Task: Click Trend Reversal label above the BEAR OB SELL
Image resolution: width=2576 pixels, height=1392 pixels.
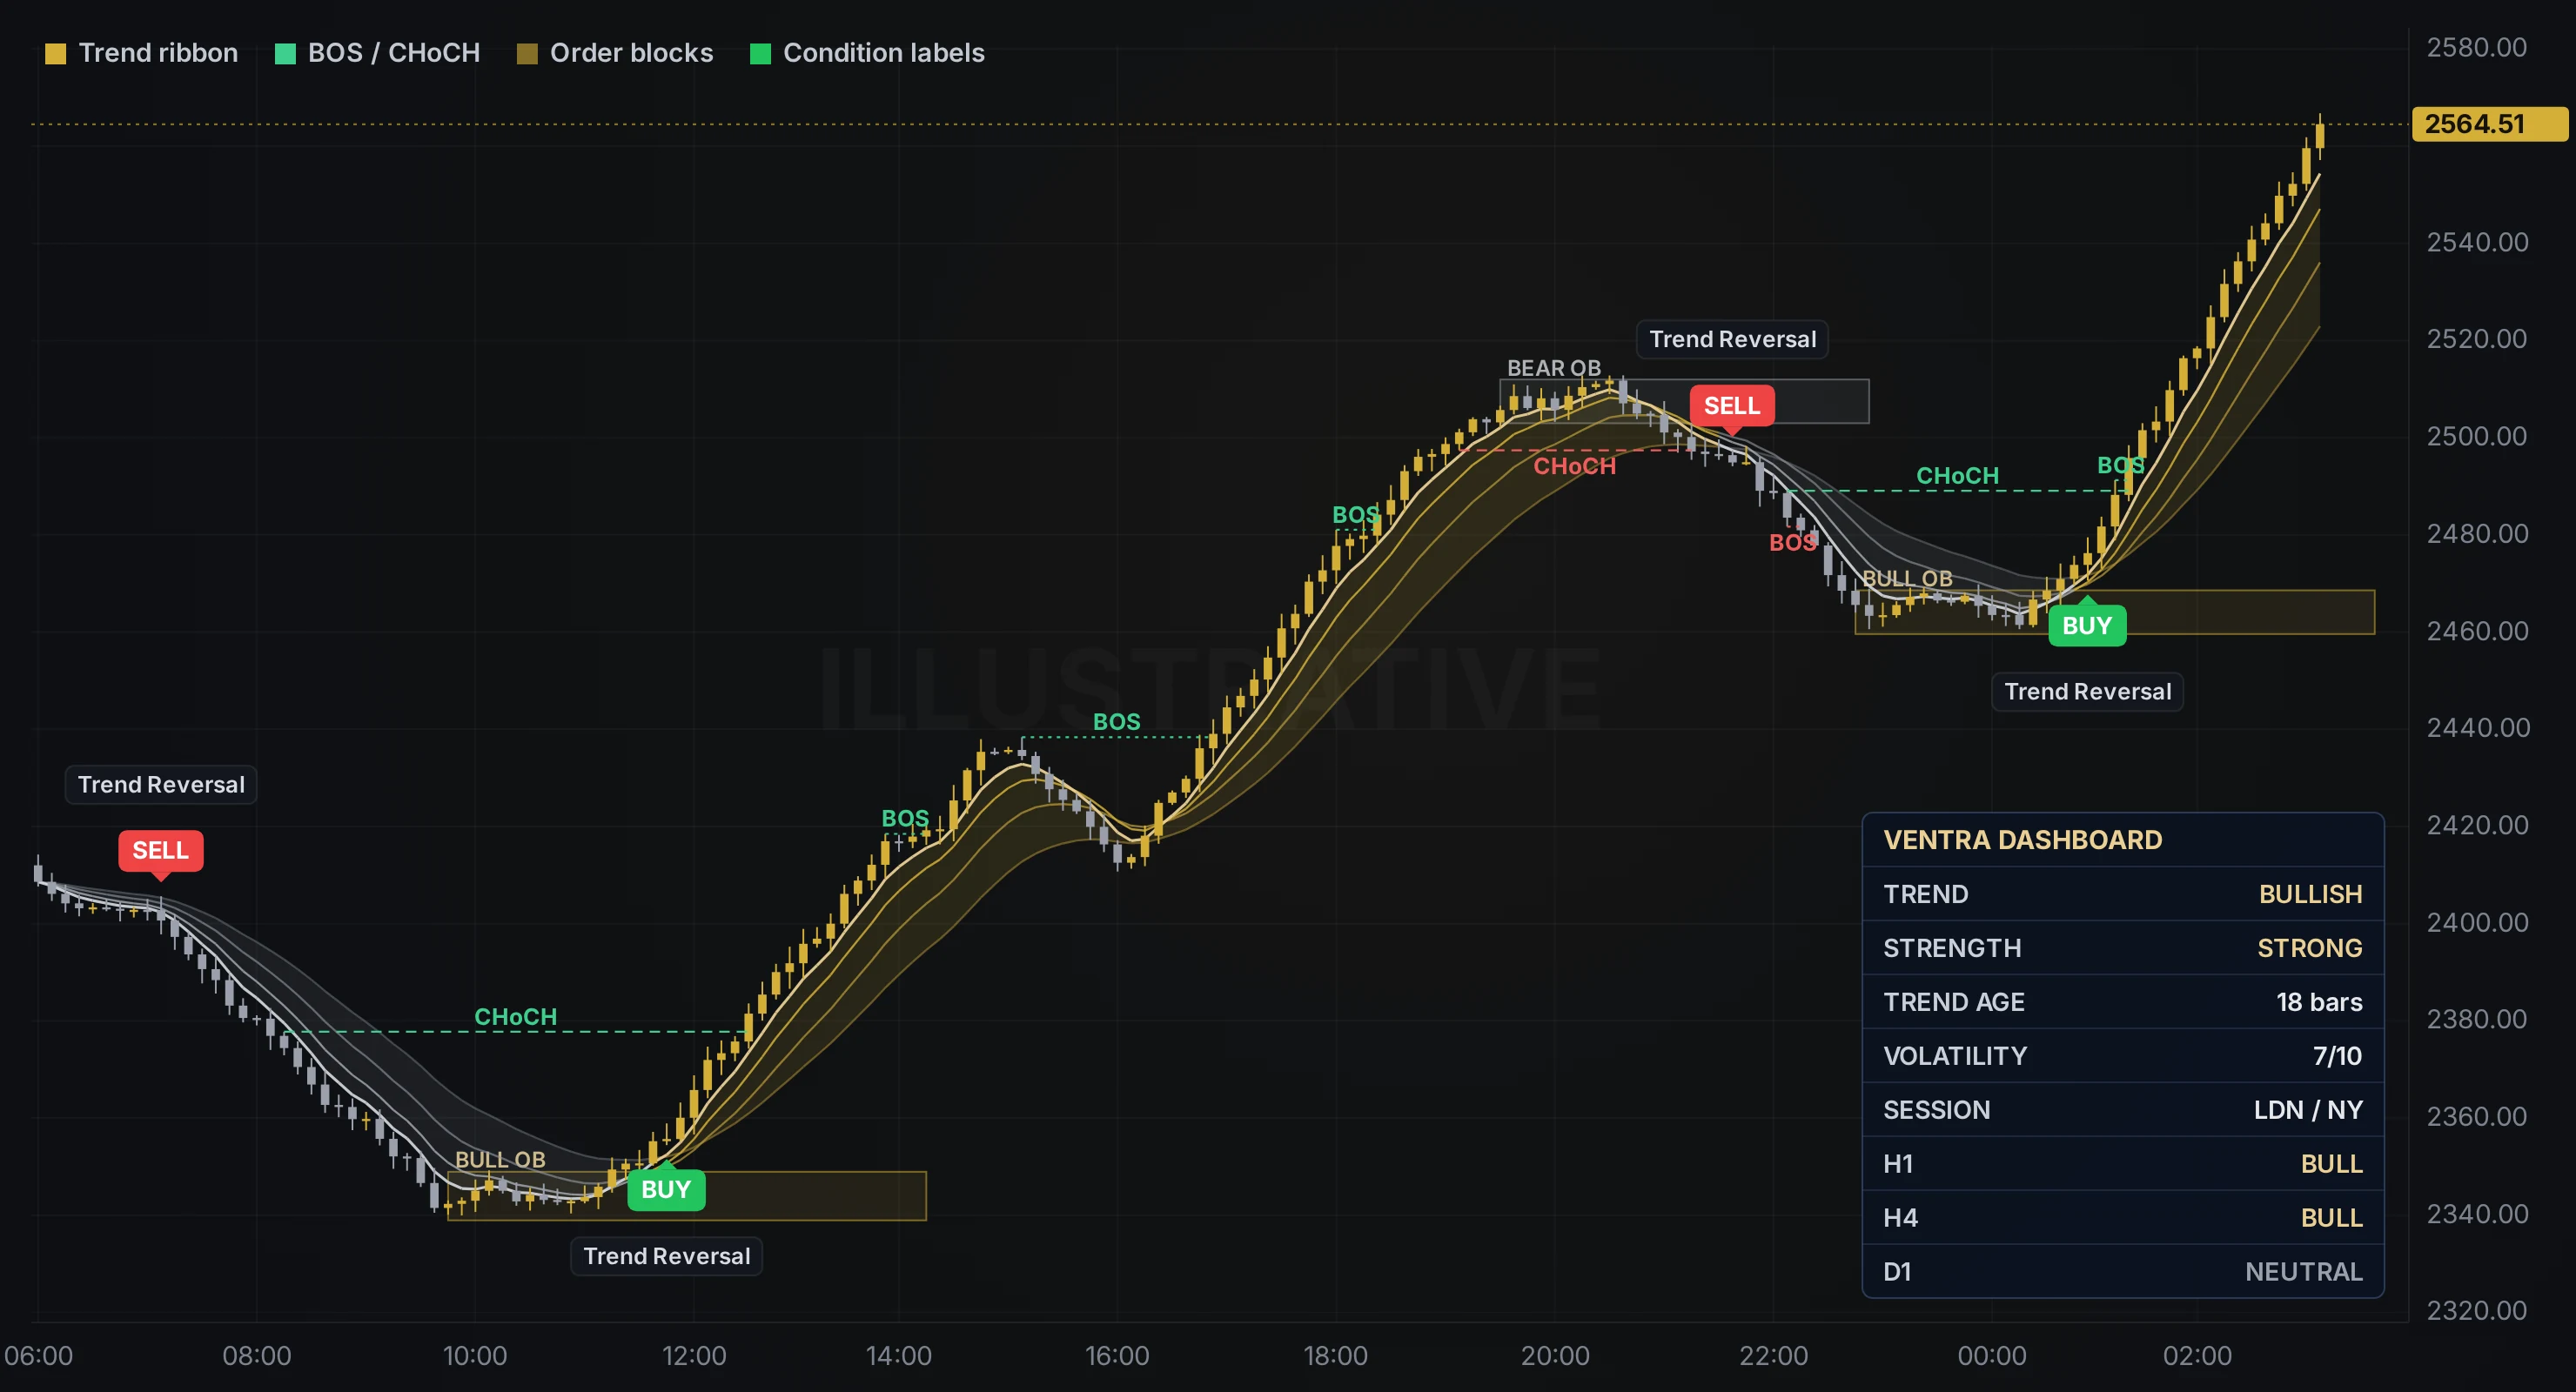Action: point(1733,340)
